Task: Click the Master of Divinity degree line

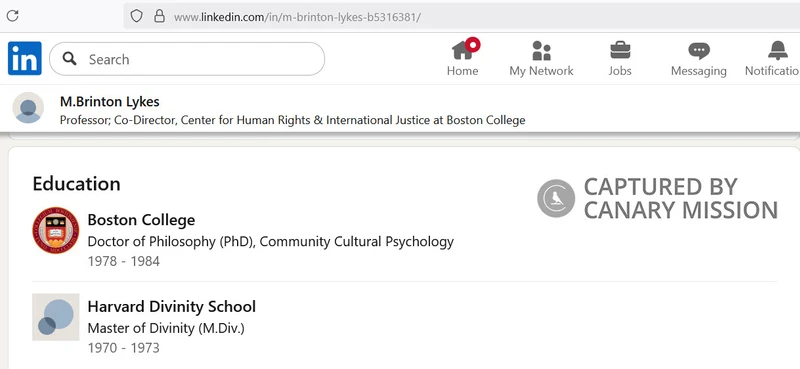Action: click(166, 328)
